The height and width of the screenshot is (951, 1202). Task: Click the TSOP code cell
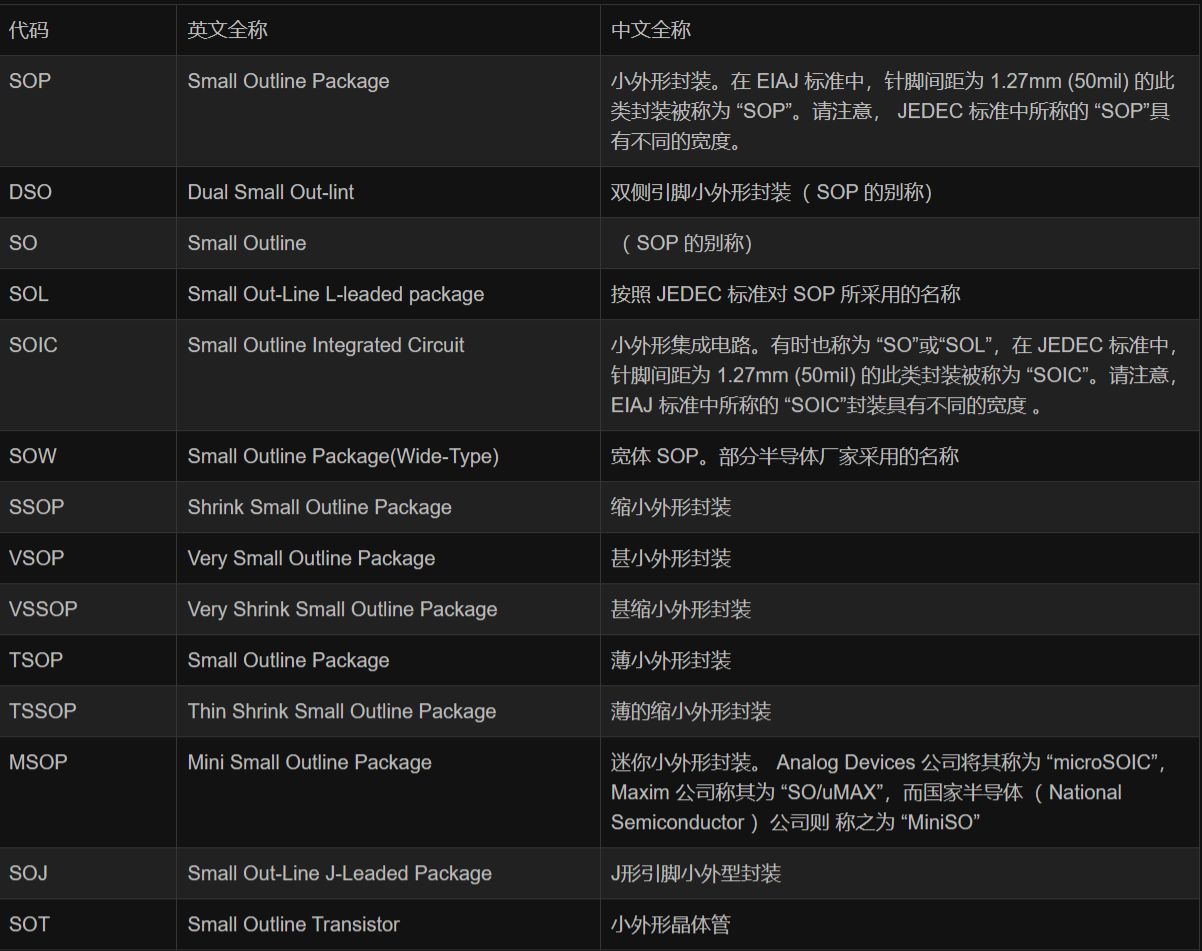click(30, 660)
